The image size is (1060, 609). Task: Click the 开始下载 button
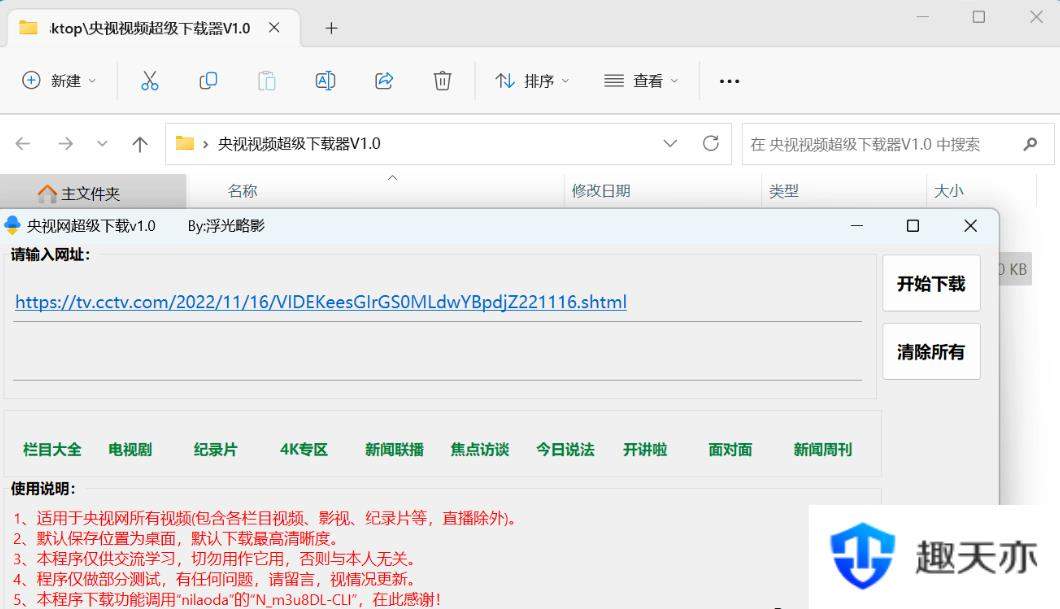[x=931, y=284]
